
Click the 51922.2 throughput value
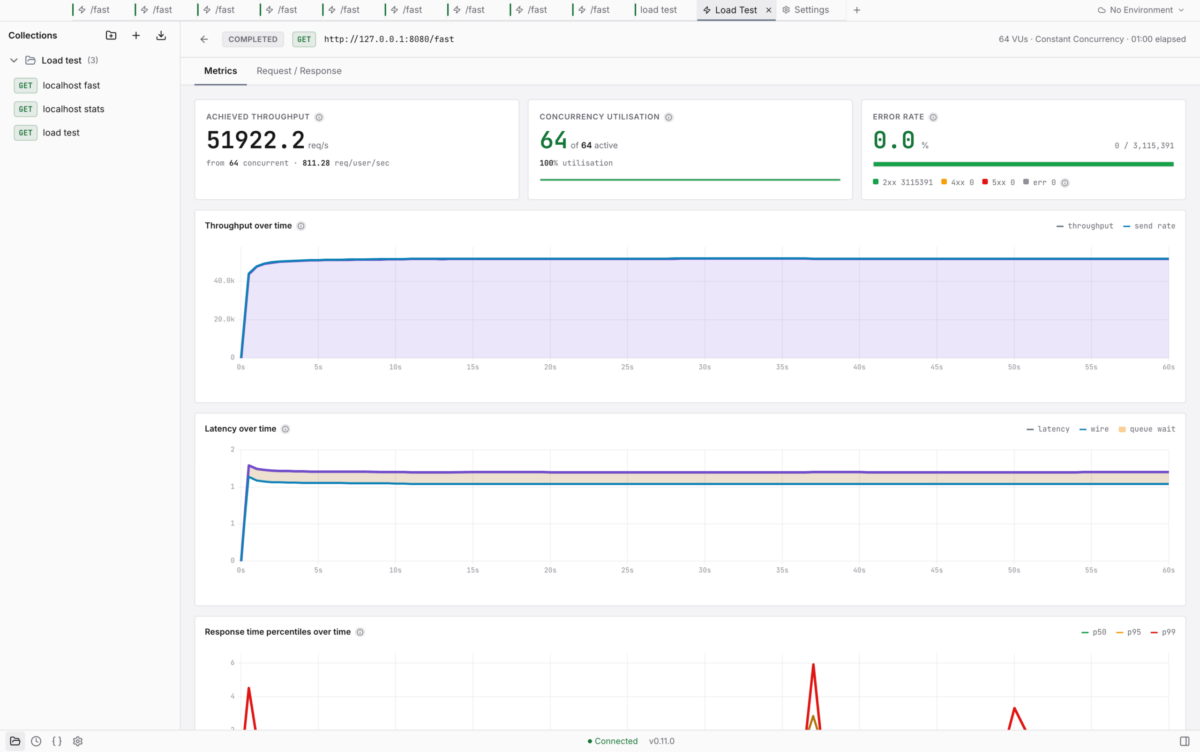pos(256,140)
